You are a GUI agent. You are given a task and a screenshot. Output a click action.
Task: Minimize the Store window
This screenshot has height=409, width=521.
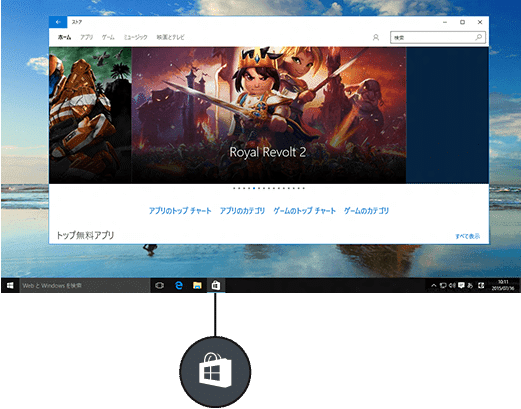445,22
